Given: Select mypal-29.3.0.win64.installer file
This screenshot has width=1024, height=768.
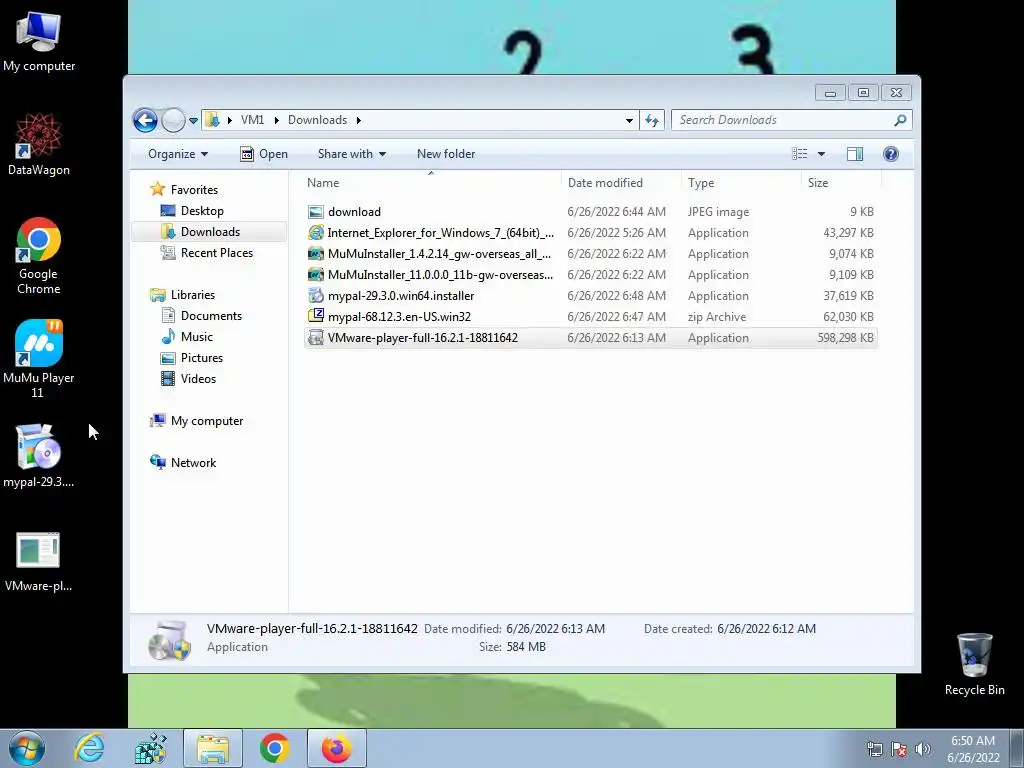Looking at the screenshot, I should tap(590, 295).
